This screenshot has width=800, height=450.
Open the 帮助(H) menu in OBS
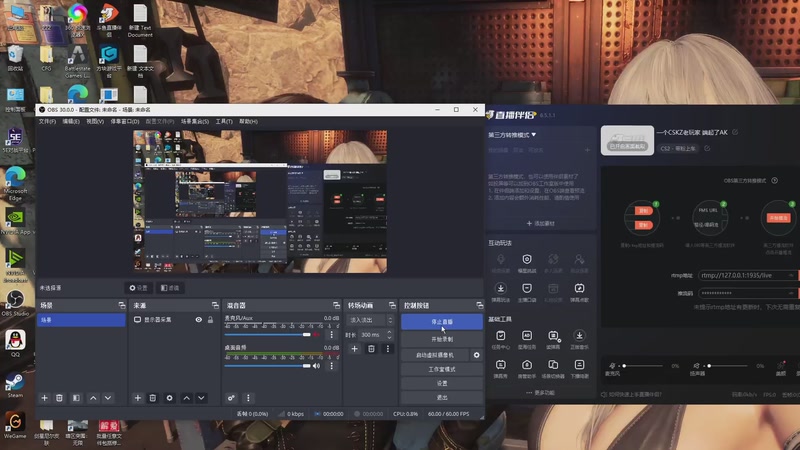pos(248,121)
